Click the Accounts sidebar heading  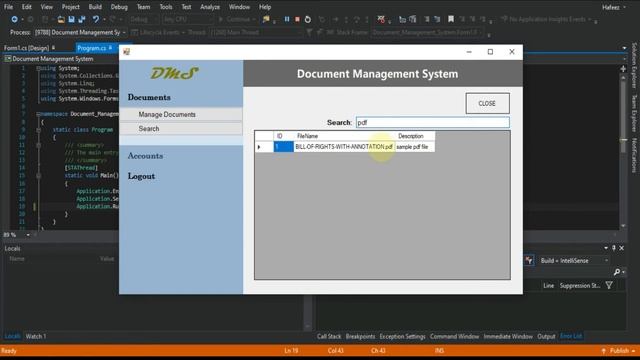(145, 156)
